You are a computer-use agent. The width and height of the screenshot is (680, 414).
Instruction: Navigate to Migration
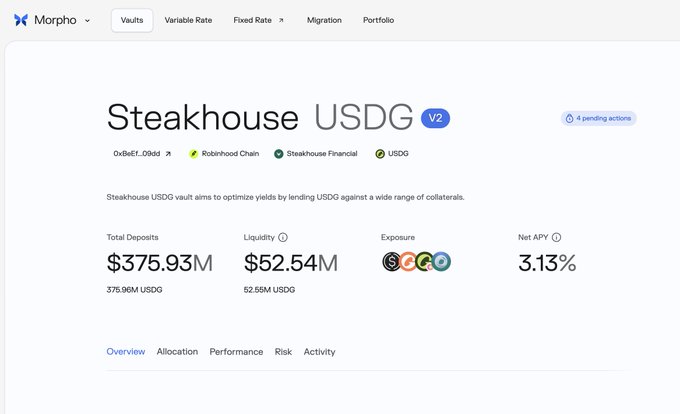[x=324, y=20]
